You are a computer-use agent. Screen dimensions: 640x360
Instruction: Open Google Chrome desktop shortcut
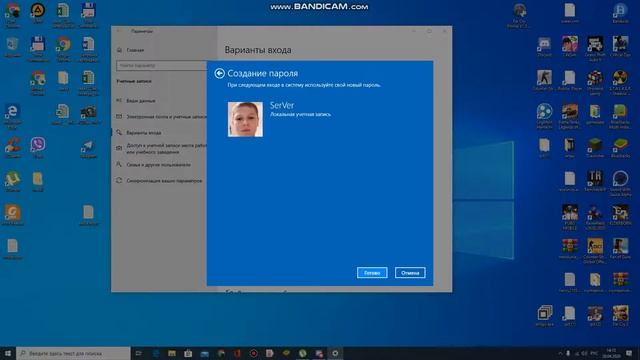pos(63,48)
